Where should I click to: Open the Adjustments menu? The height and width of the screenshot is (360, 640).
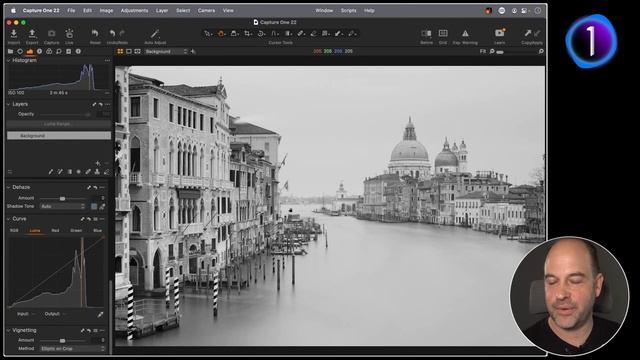tap(134, 11)
